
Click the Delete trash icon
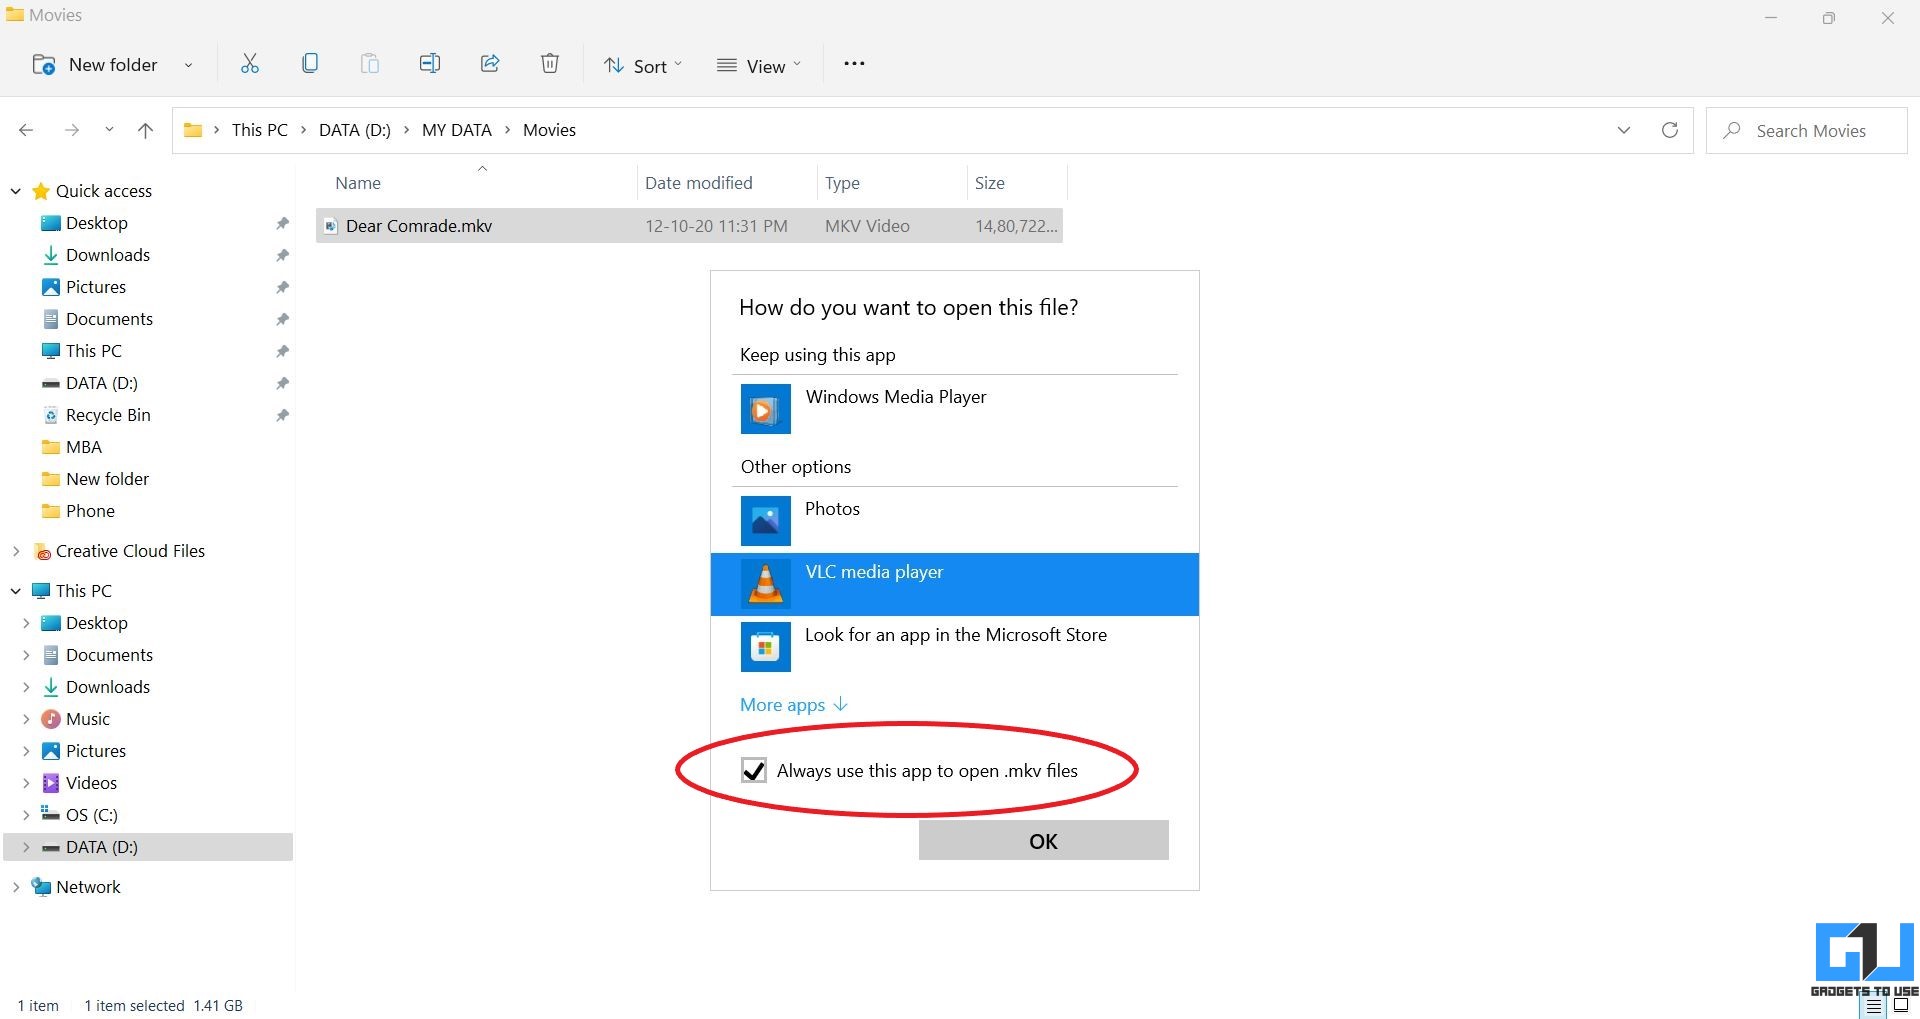[x=550, y=64]
